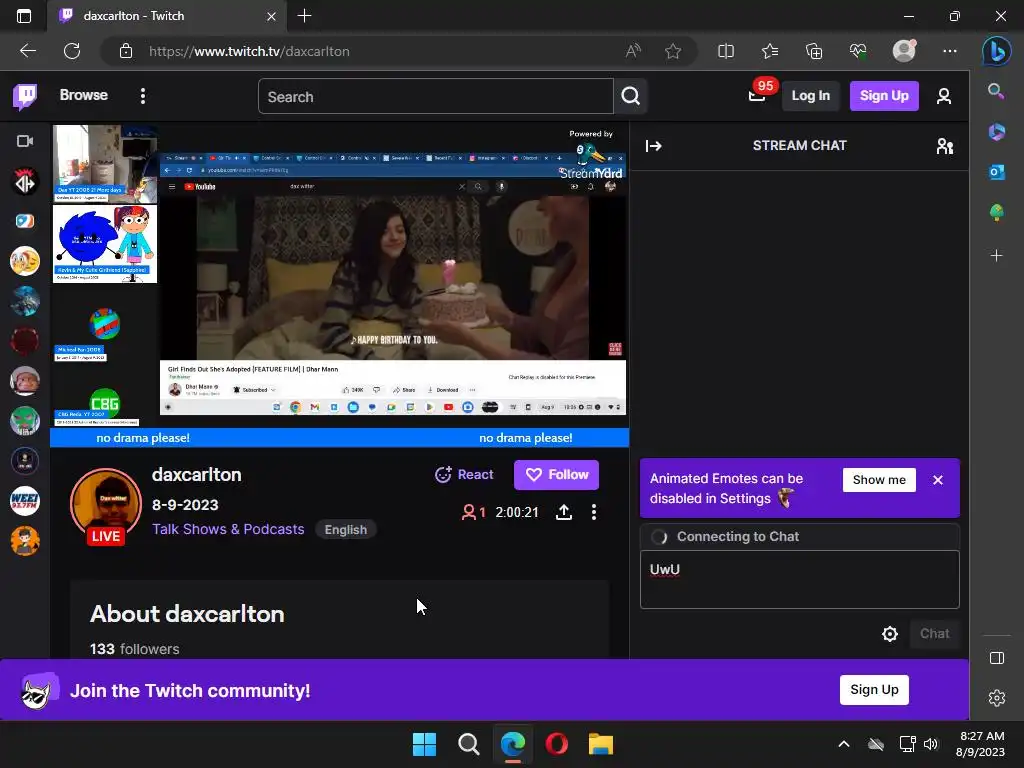Open the tab actions menu icon

tap(24, 16)
